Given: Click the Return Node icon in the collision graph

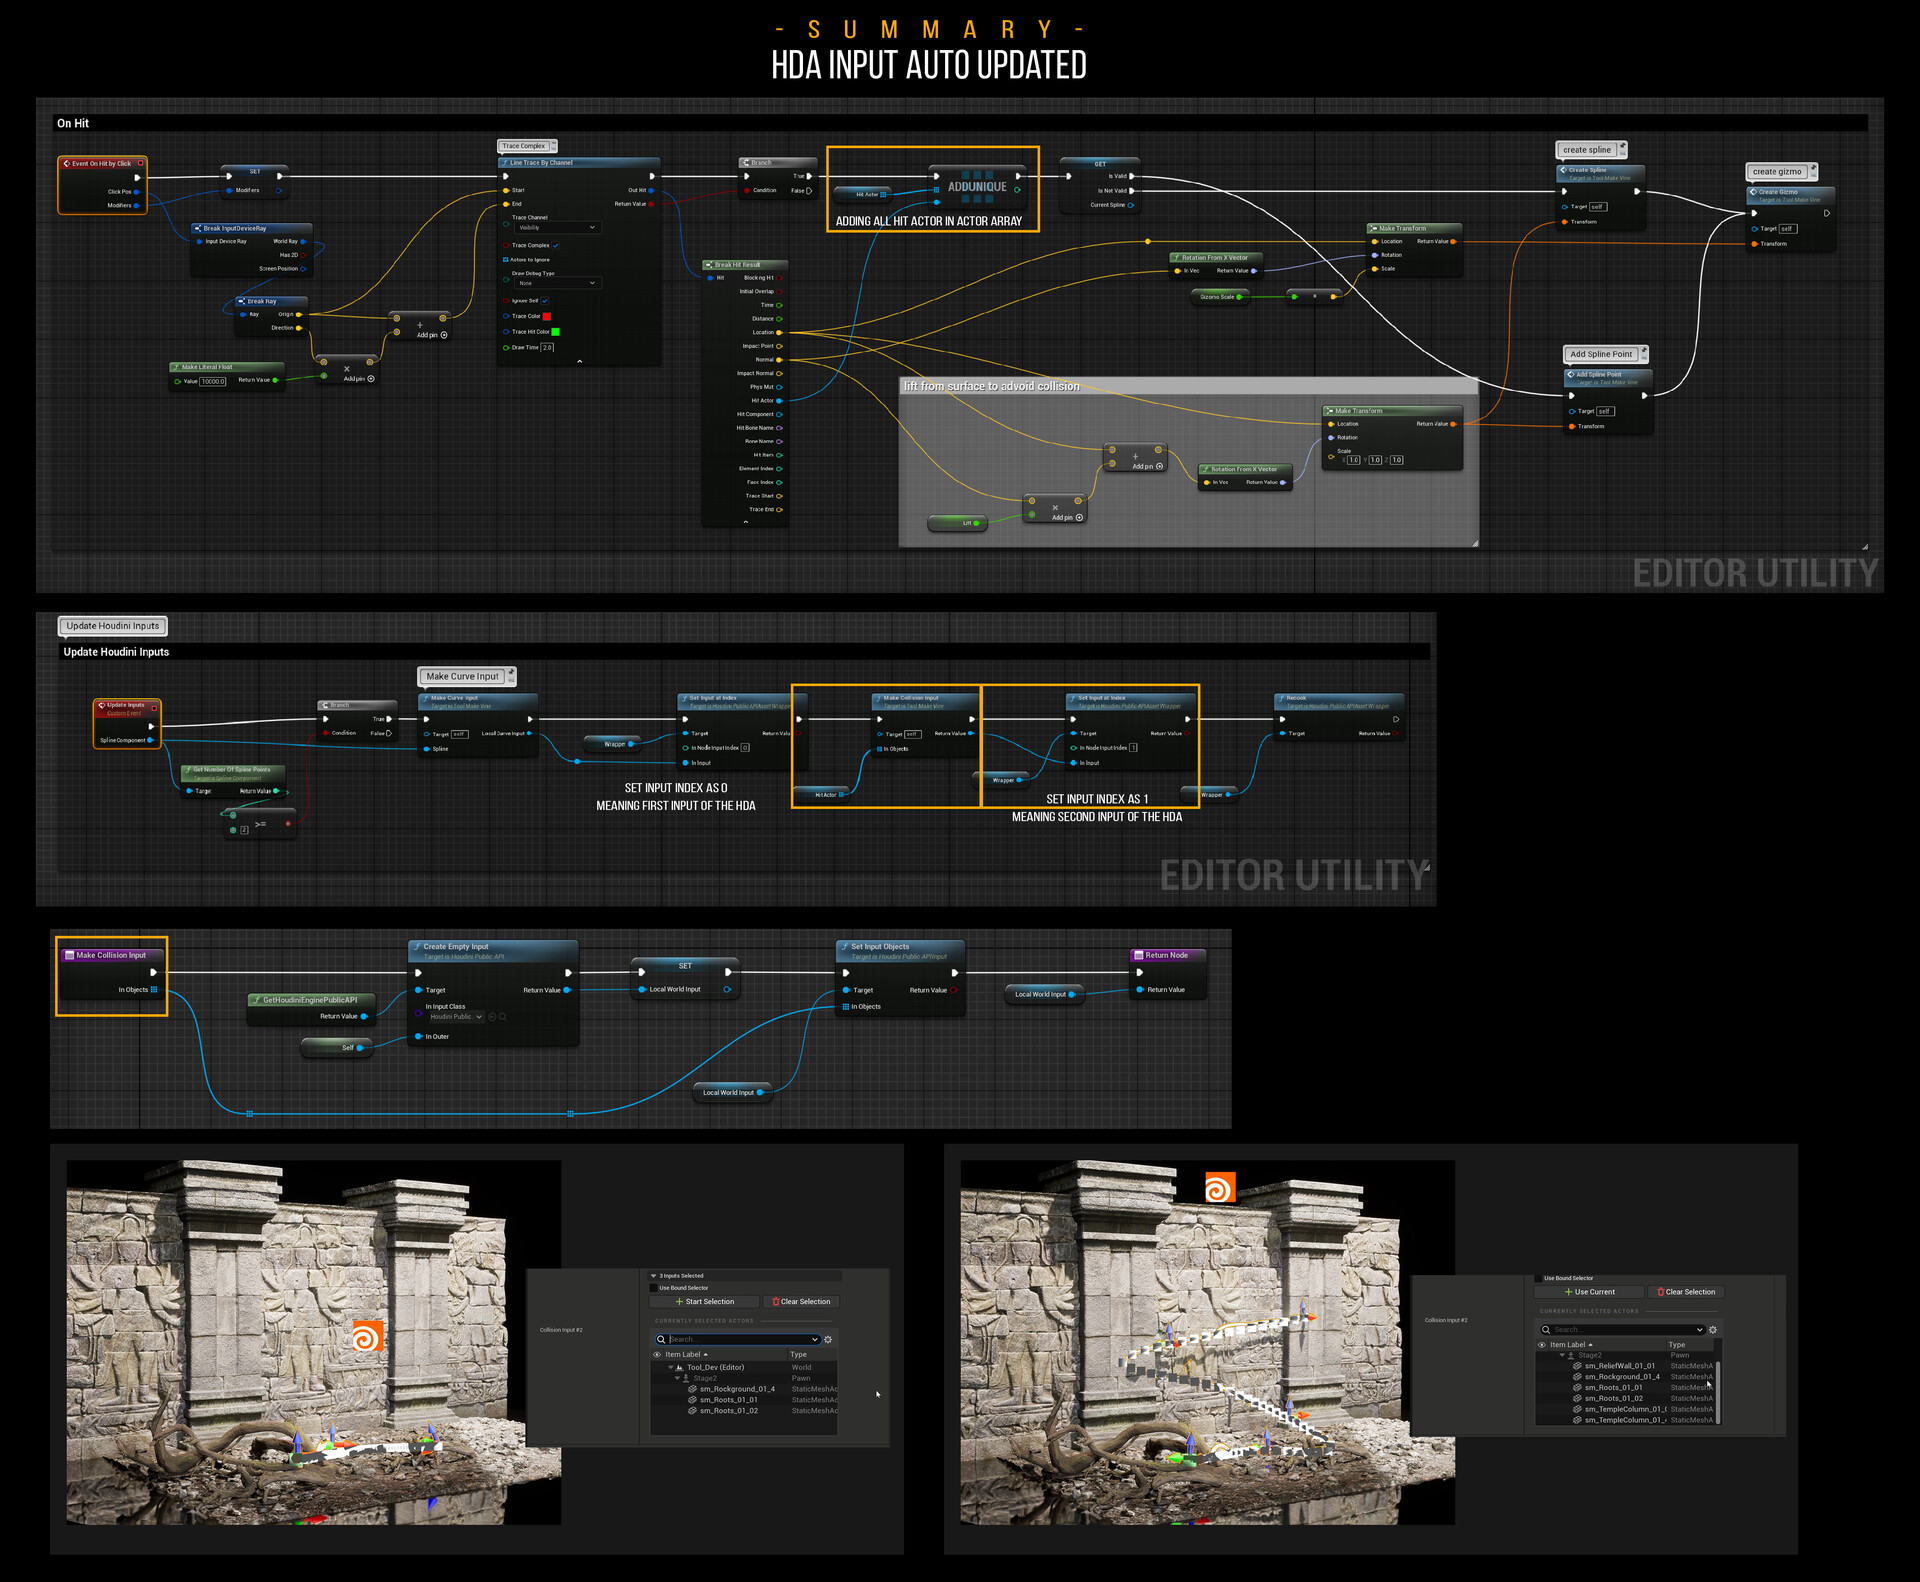Looking at the screenshot, I should (x=1139, y=955).
